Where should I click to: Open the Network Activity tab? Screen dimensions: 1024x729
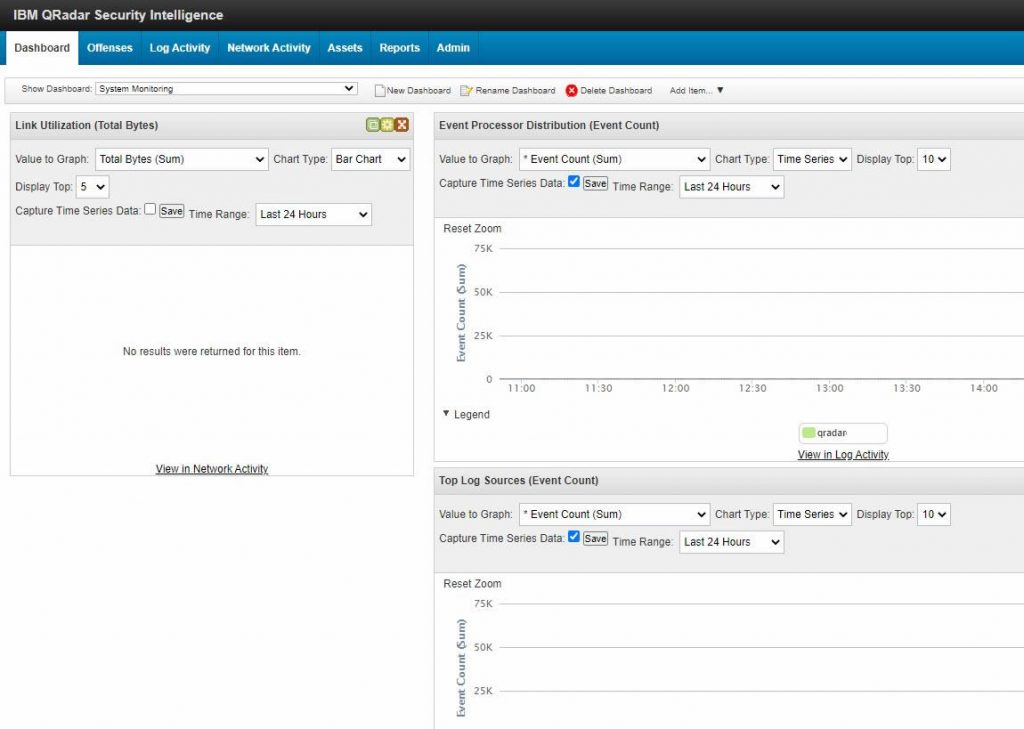click(268, 48)
